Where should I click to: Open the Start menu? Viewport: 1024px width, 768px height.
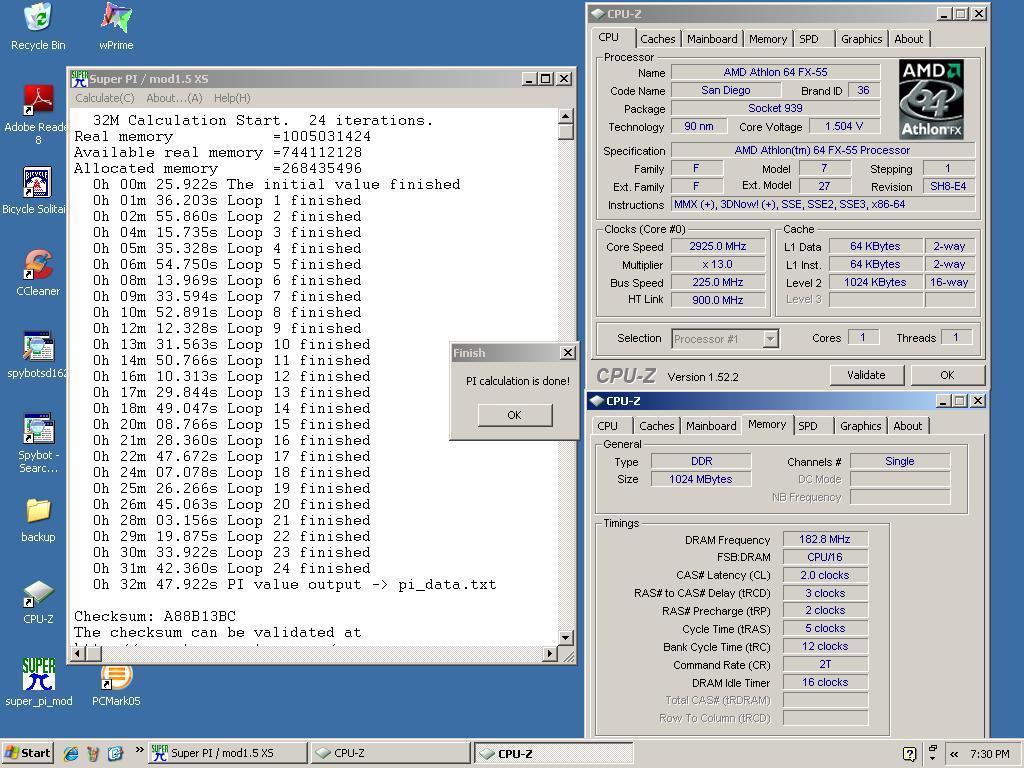pos(27,753)
